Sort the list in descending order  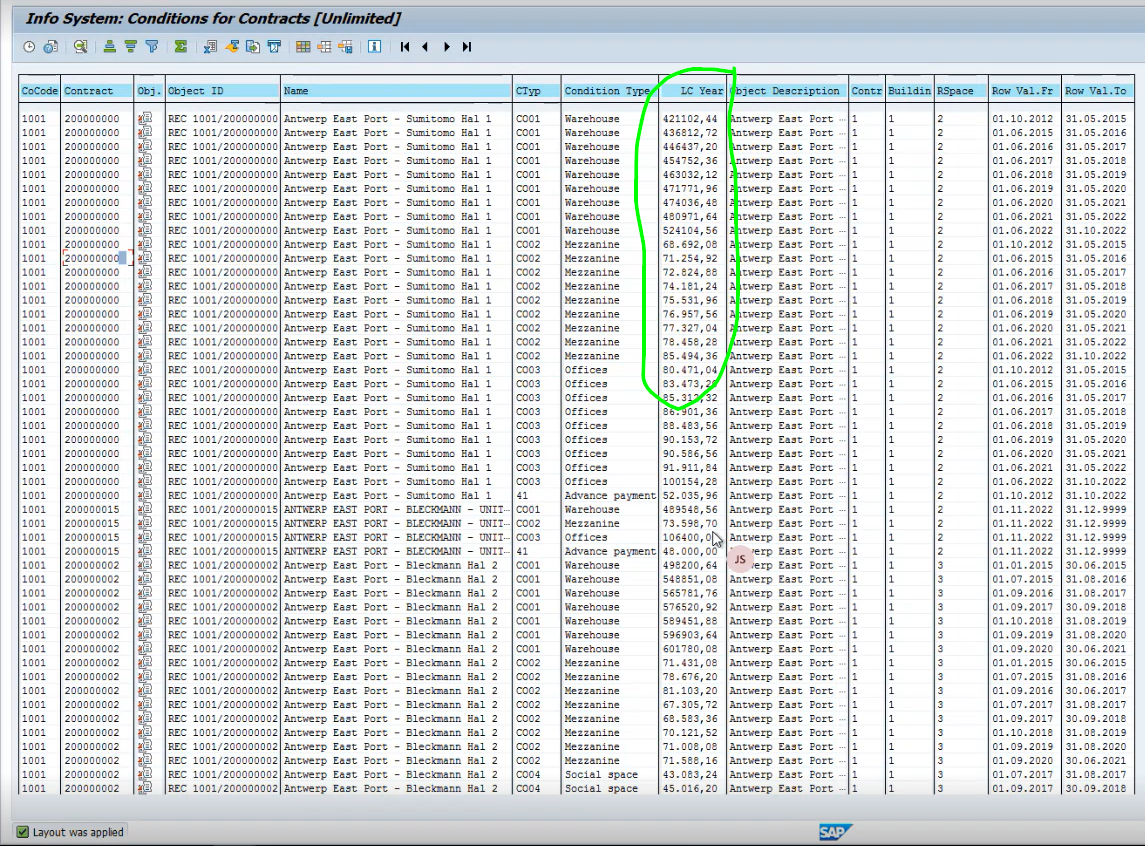tap(131, 47)
